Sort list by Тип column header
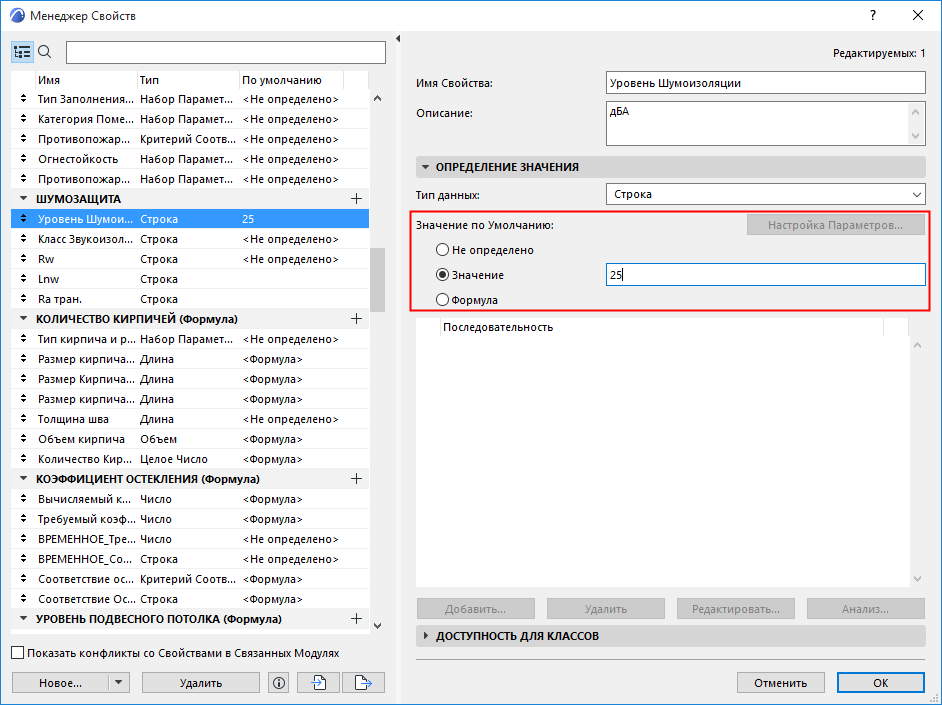This screenshot has height=705, width=942. pos(188,80)
